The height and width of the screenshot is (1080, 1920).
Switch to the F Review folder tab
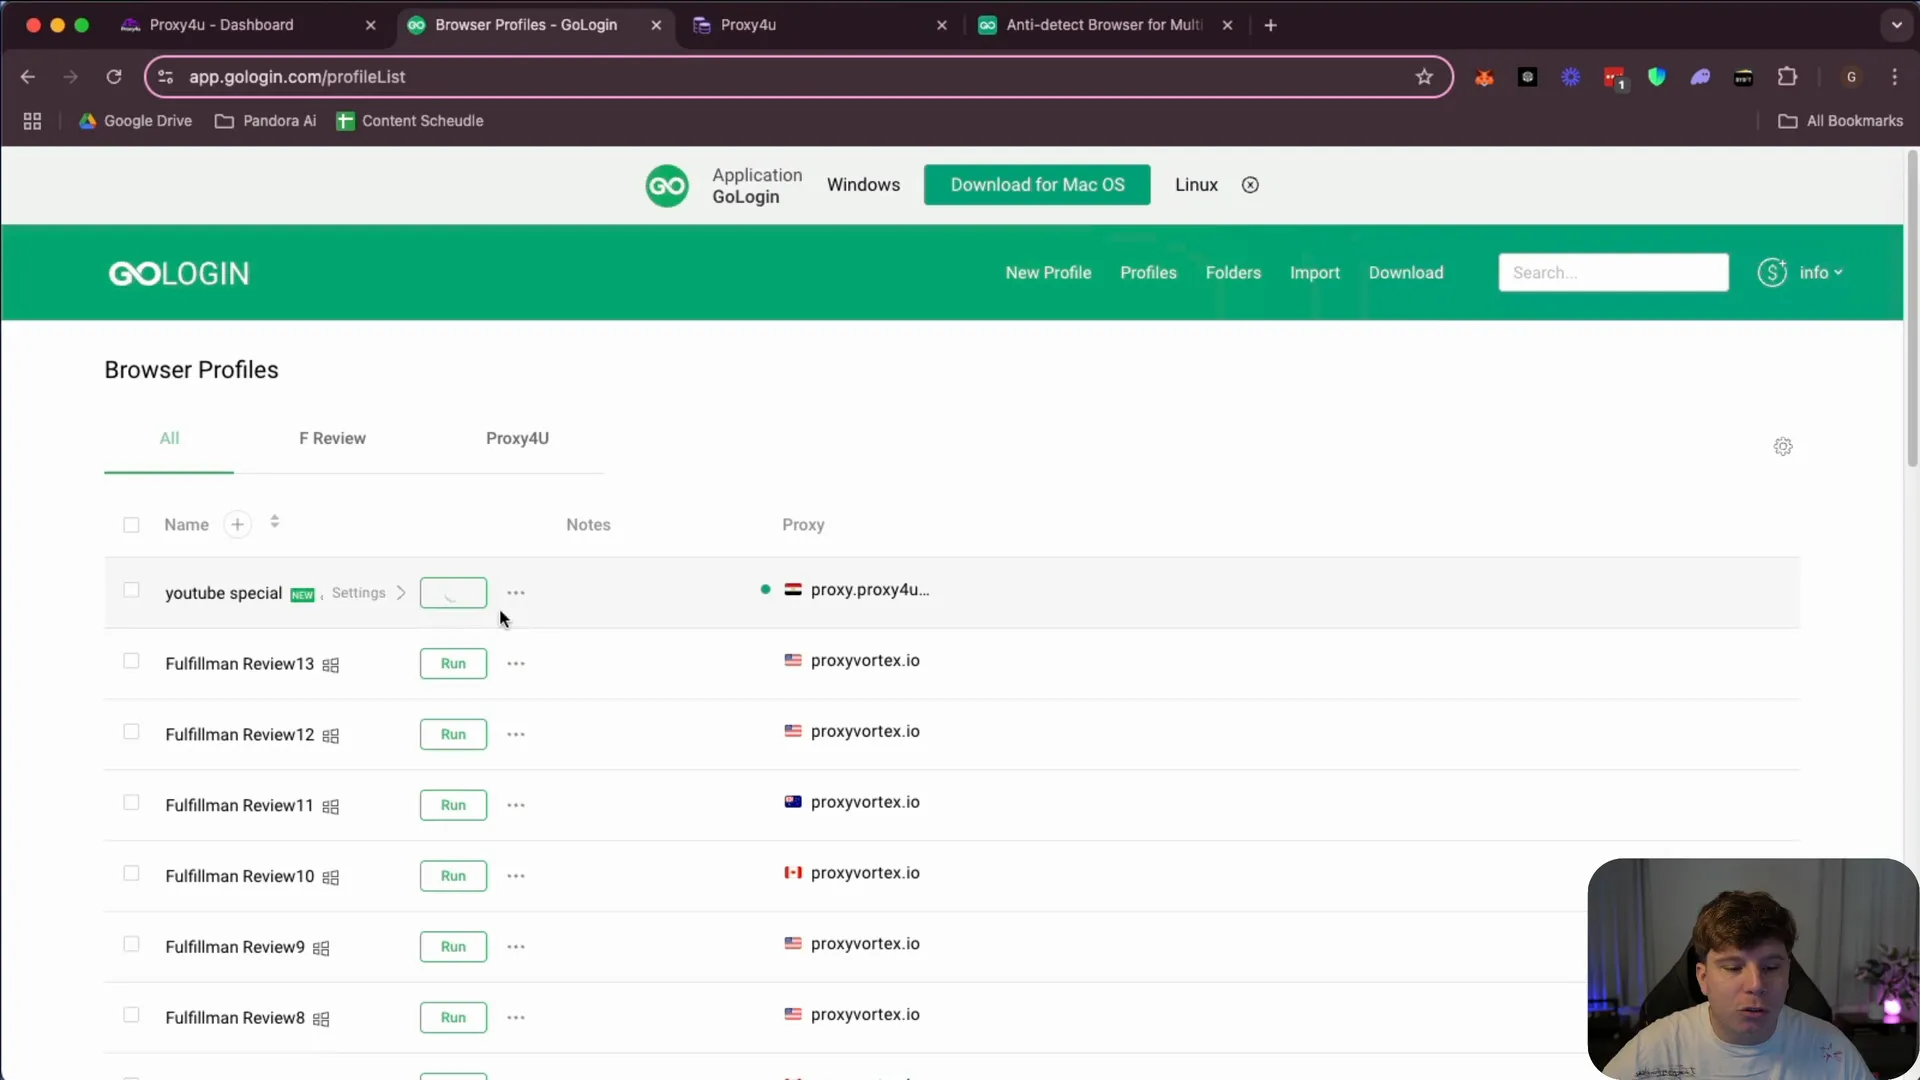click(x=332, y=438)
